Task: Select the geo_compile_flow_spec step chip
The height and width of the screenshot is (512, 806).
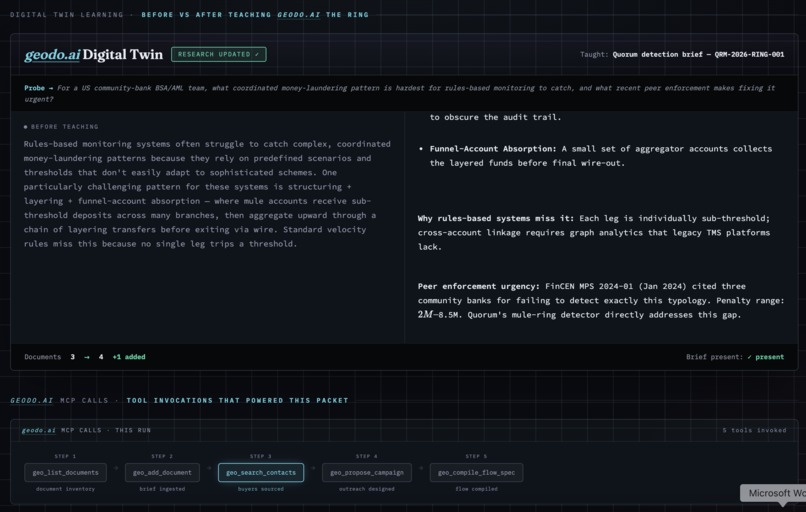Action: point(476,472)
